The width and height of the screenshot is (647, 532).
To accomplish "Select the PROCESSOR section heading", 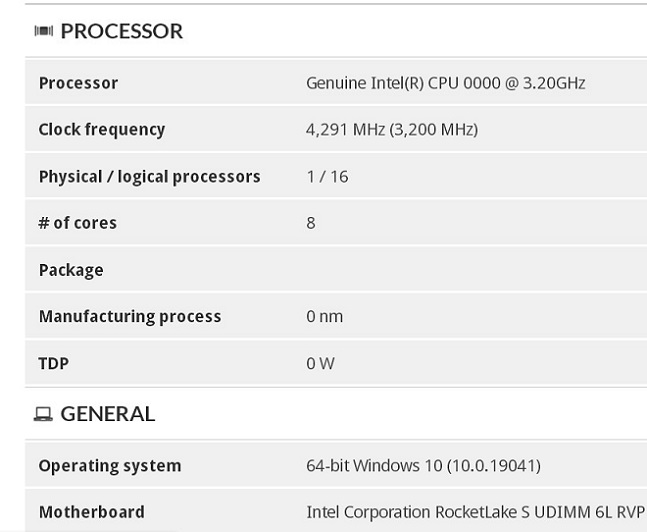I will 121,31.
